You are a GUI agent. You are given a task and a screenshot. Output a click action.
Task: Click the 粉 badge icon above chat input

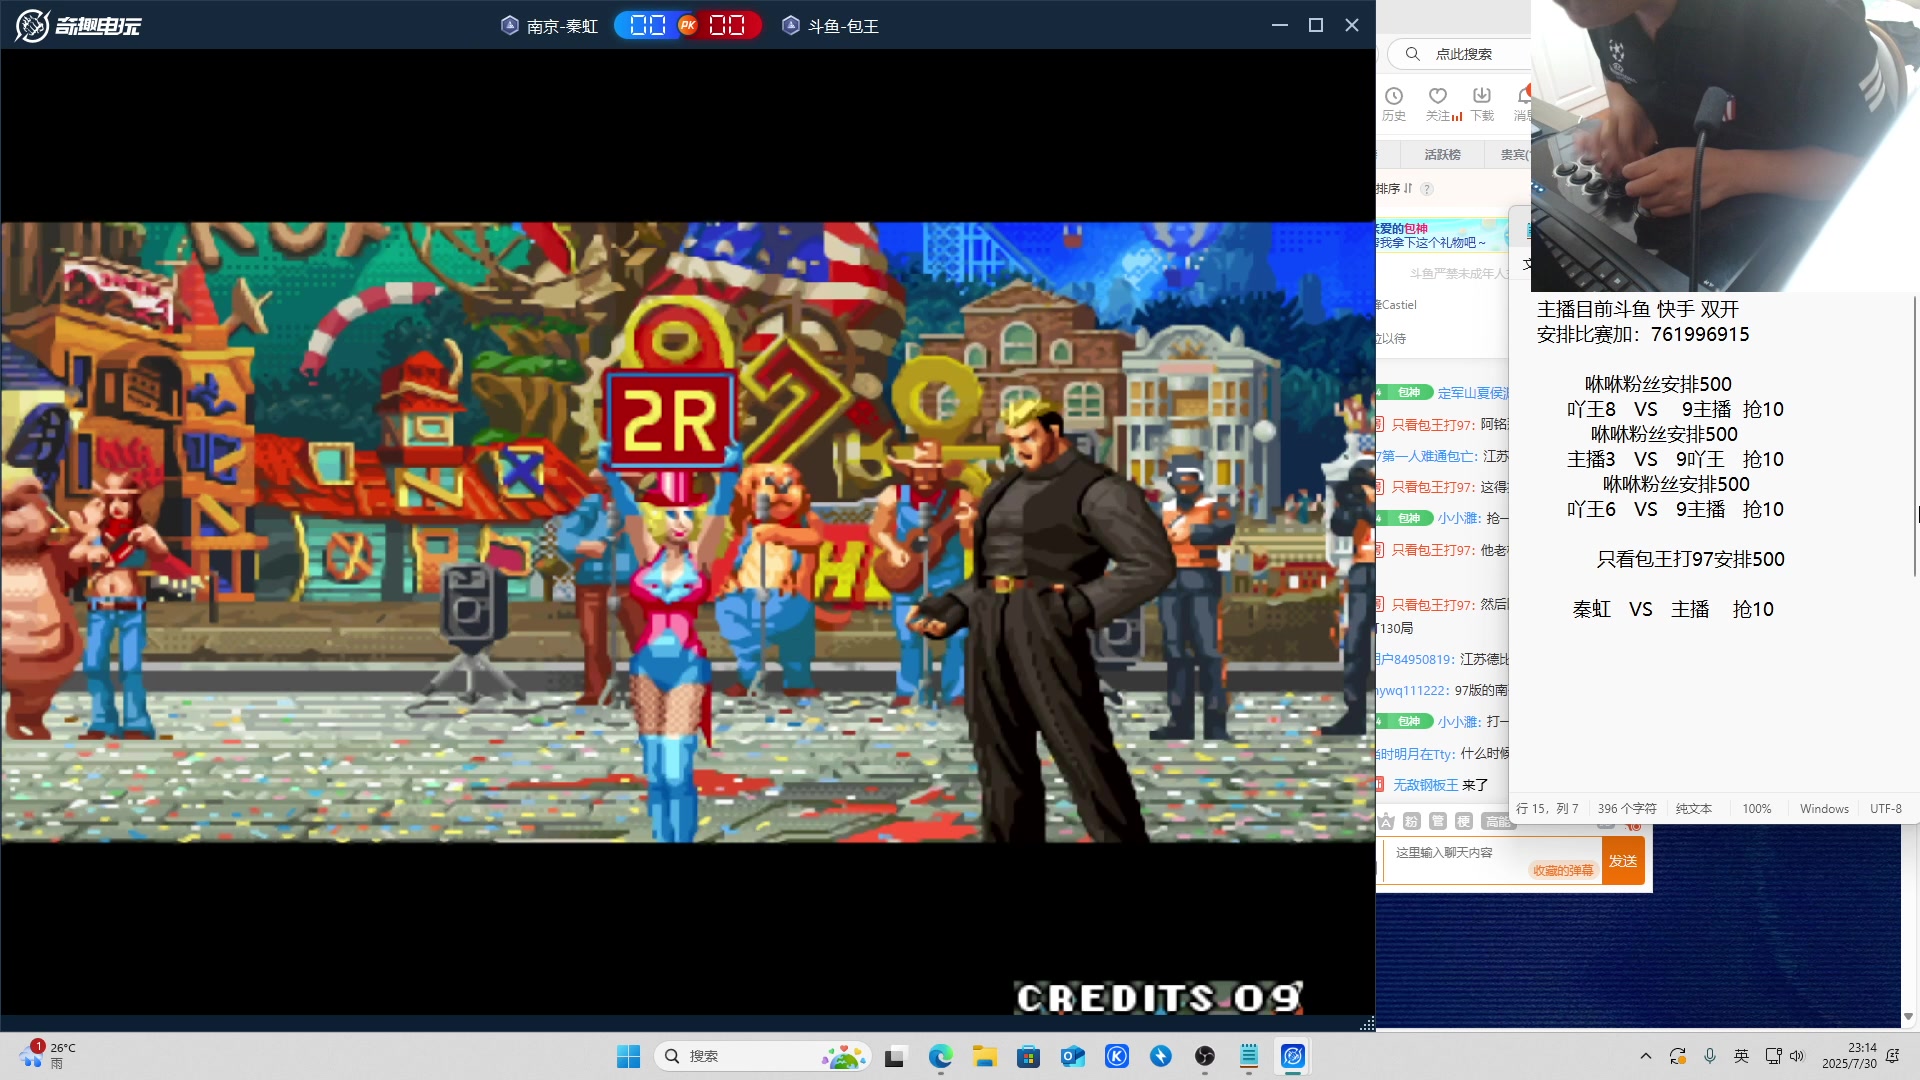1412,821
